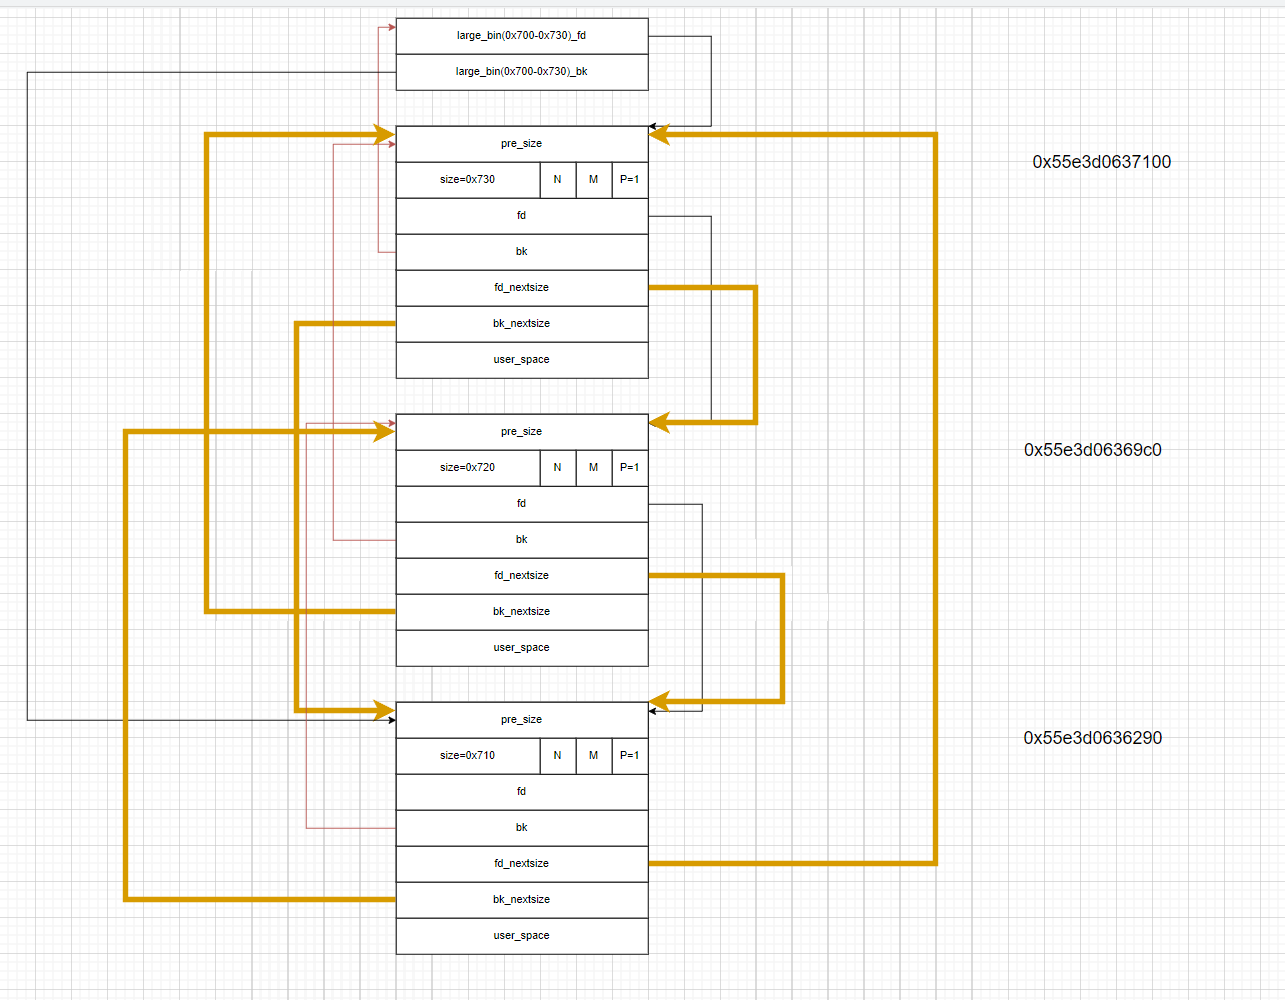The image size is (1285, 1000).
Task: Click pre_size cell of the 0x710 chunk
Action: click(522, 720)
